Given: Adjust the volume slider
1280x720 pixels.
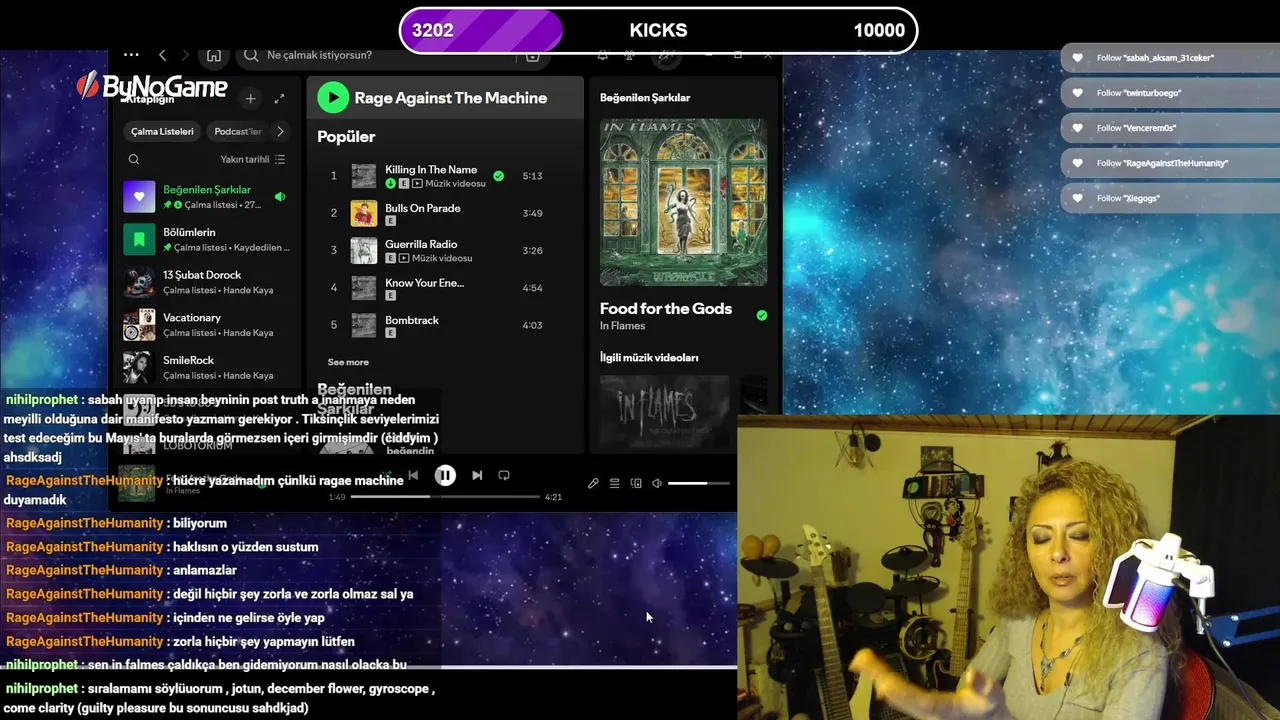Looking at the screenshot, I should click(x=699, y=483).
